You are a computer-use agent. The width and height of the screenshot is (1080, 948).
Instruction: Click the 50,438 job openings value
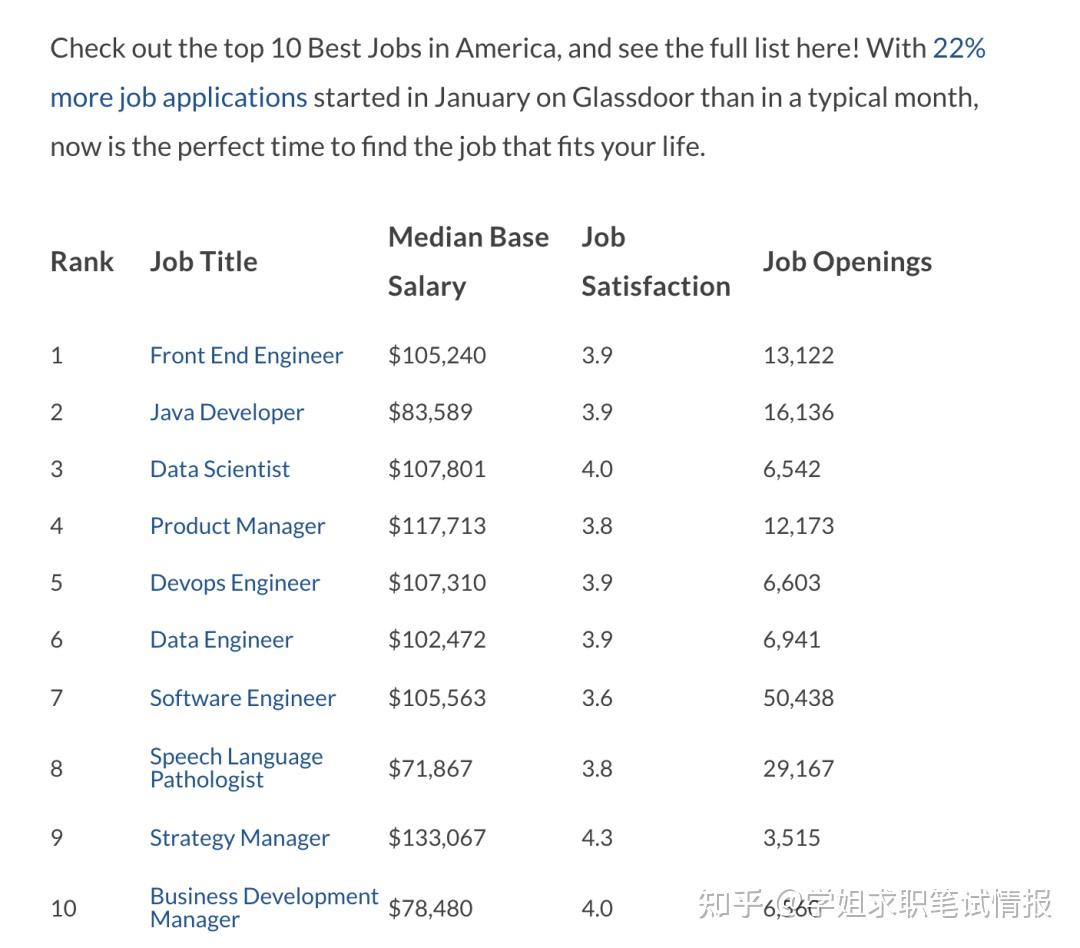pyautogui.click(x=798, y=699)
